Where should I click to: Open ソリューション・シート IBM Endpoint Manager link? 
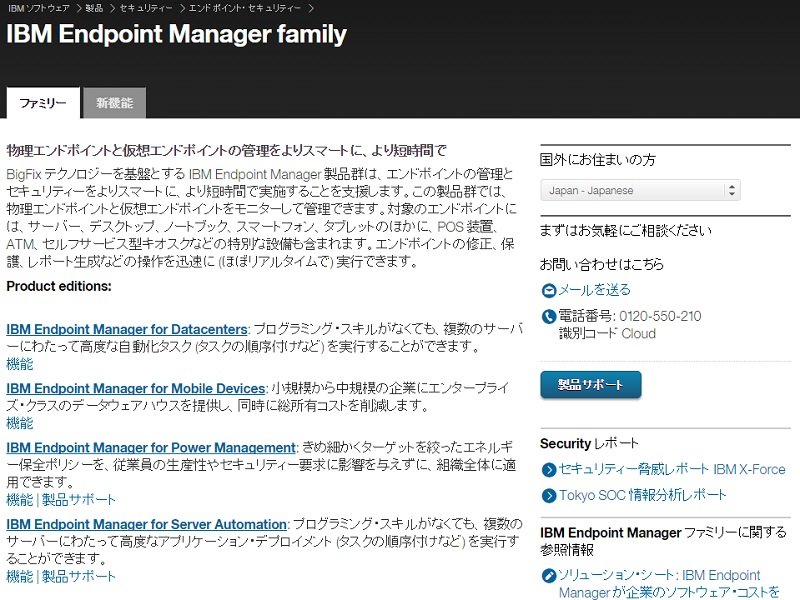668,584
